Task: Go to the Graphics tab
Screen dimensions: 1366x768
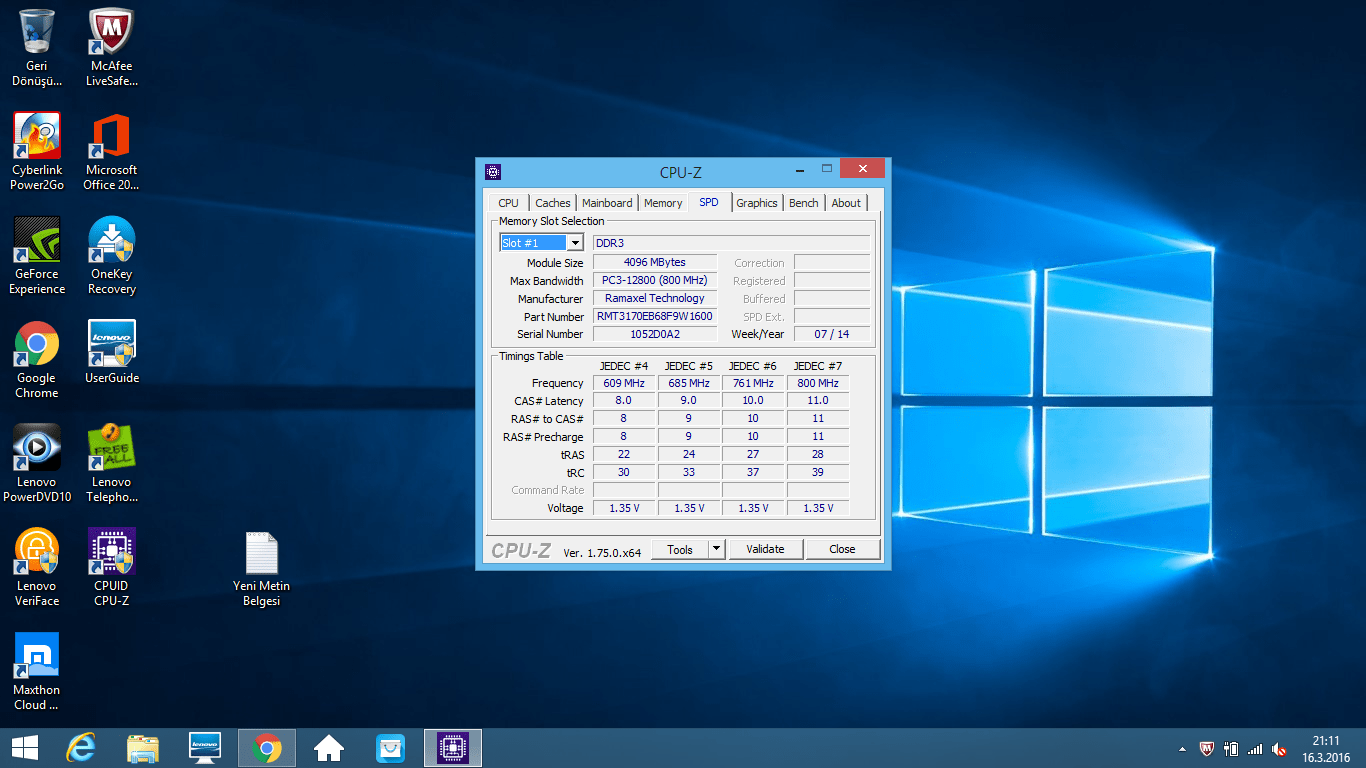Action: [x=756, y=203]
